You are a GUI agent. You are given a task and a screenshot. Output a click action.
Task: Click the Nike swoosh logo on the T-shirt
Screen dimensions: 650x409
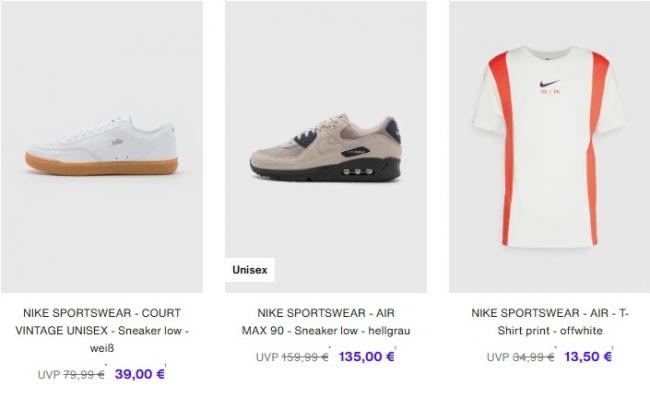[550, 84]
